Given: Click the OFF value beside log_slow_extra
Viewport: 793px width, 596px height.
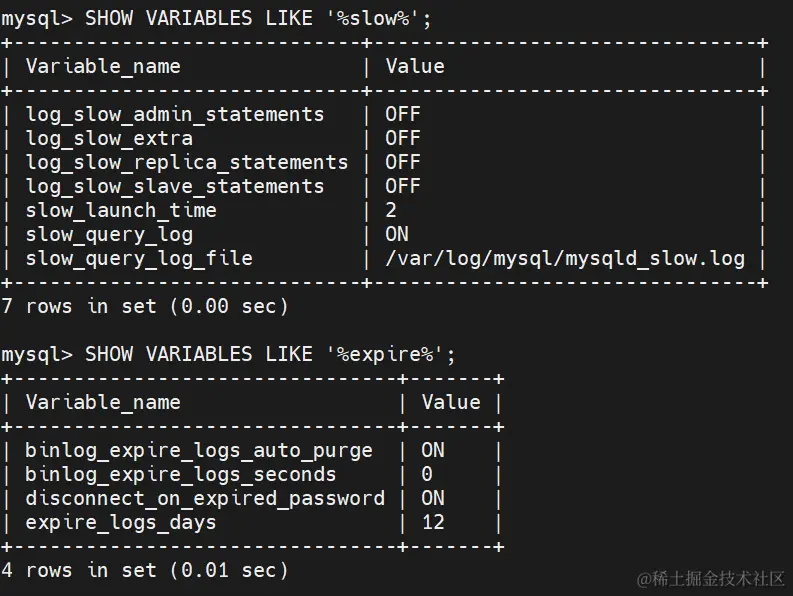Looking at the screenshot, I should click(x=403, y=139).
